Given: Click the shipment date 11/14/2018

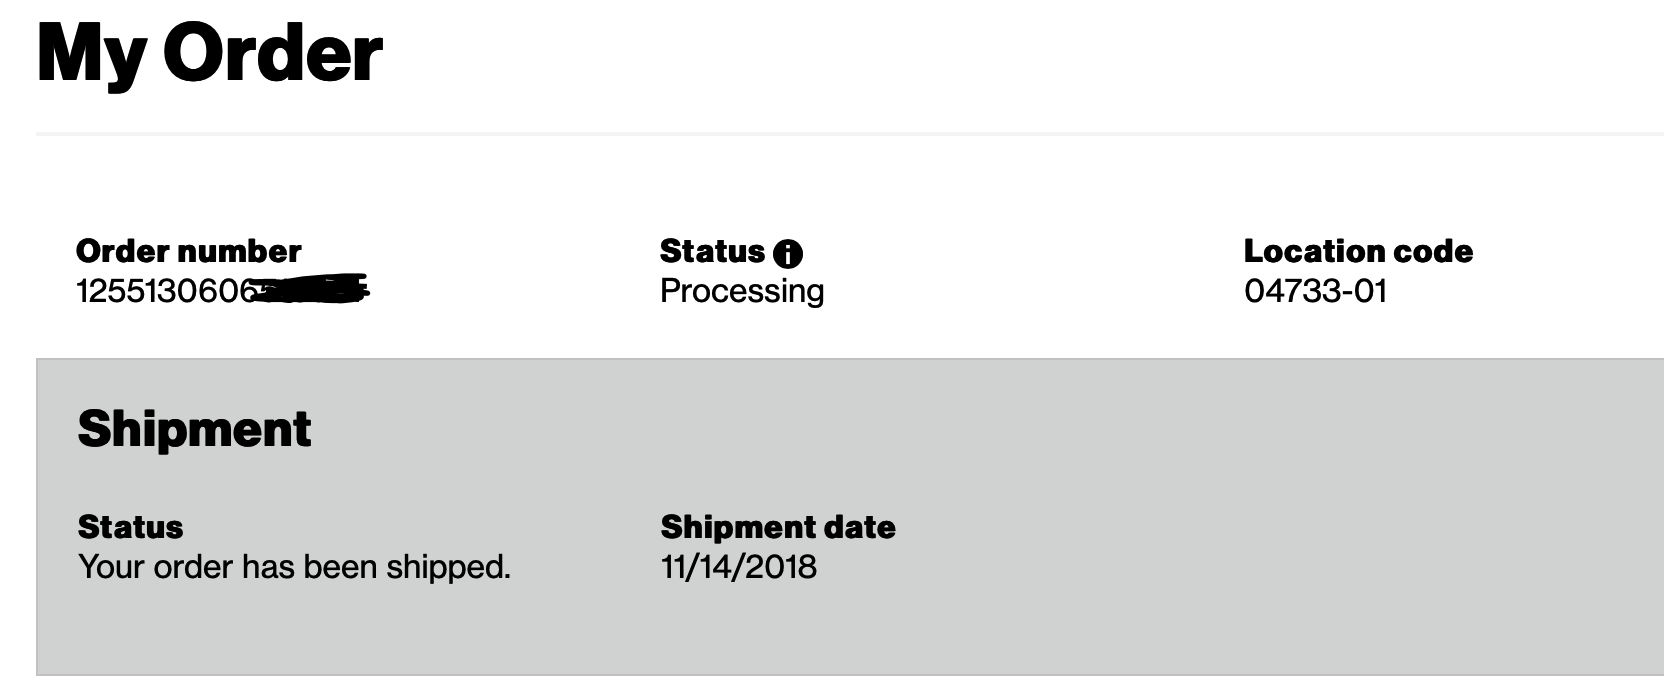Looking at the screenshot, I should pos(738,567).
